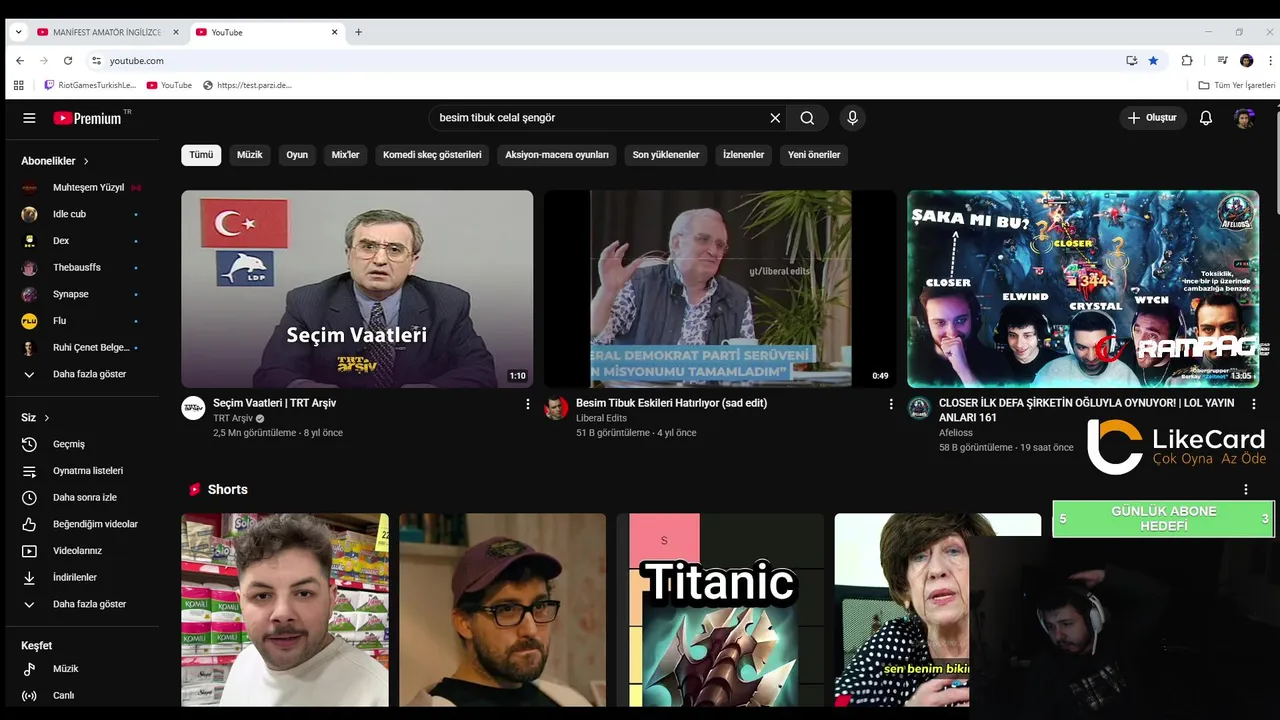Viewport: 1280px width, 720px height.
Task: Open Besim Tibuk Eskileri Hatırlıyor title
Action: click(x=671, y=403)
